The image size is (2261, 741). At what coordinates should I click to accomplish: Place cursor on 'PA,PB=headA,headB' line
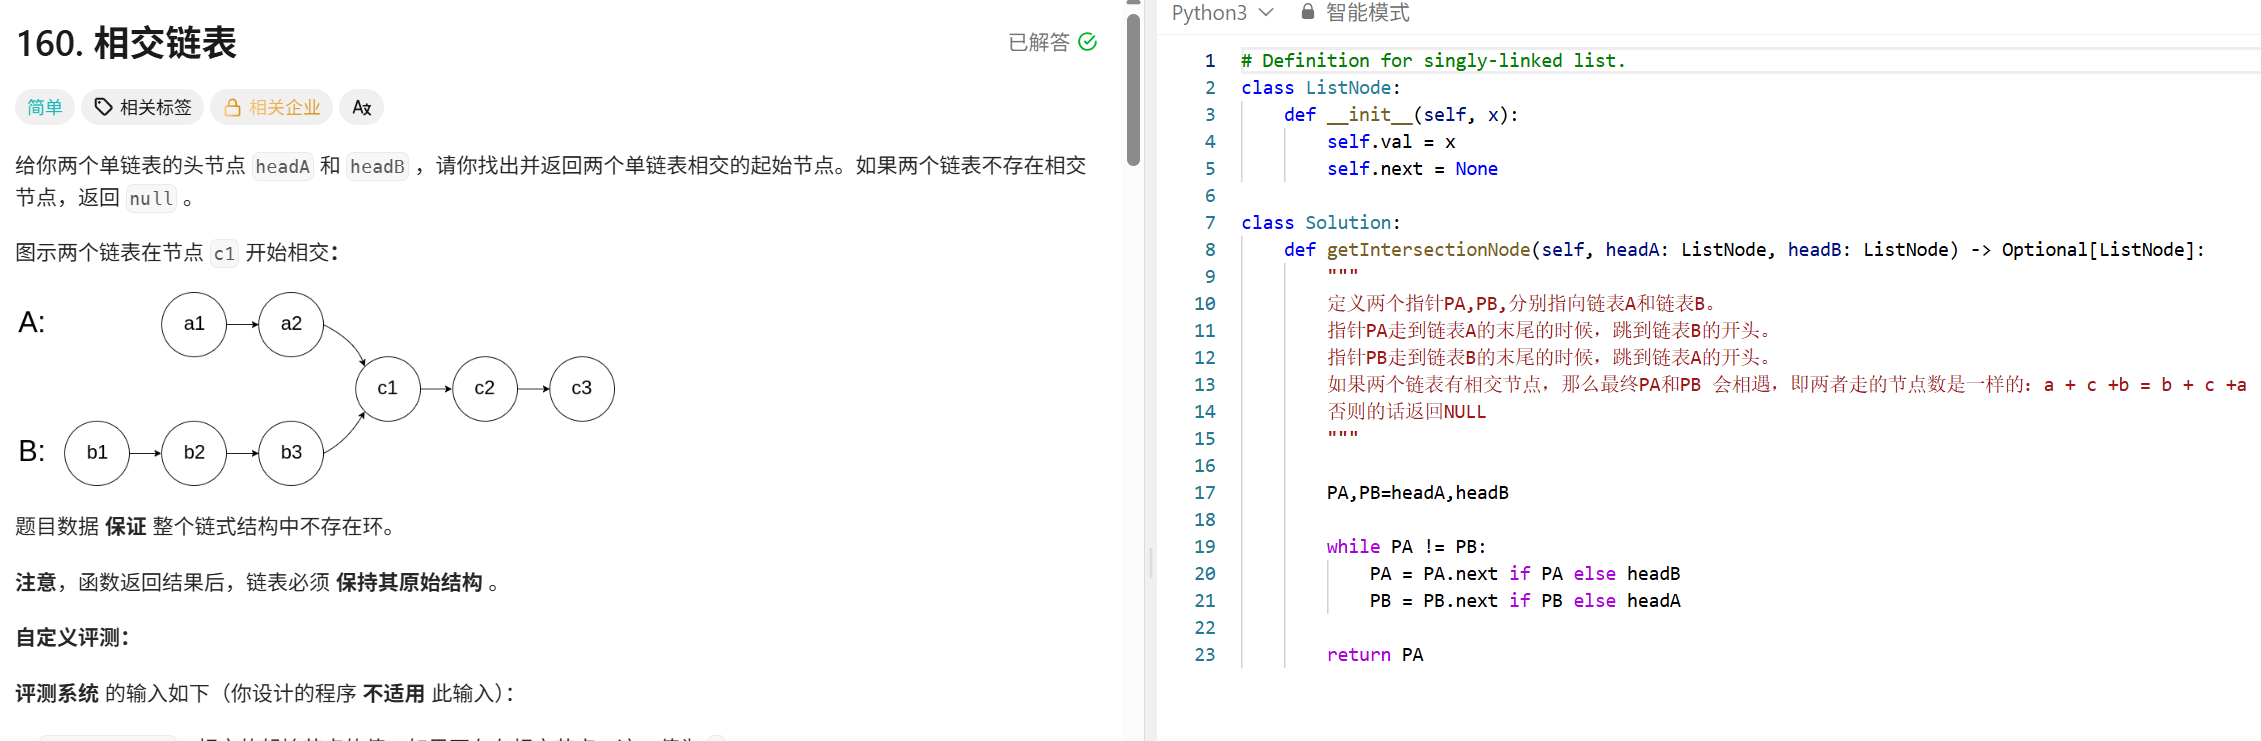coord(1417,493)
